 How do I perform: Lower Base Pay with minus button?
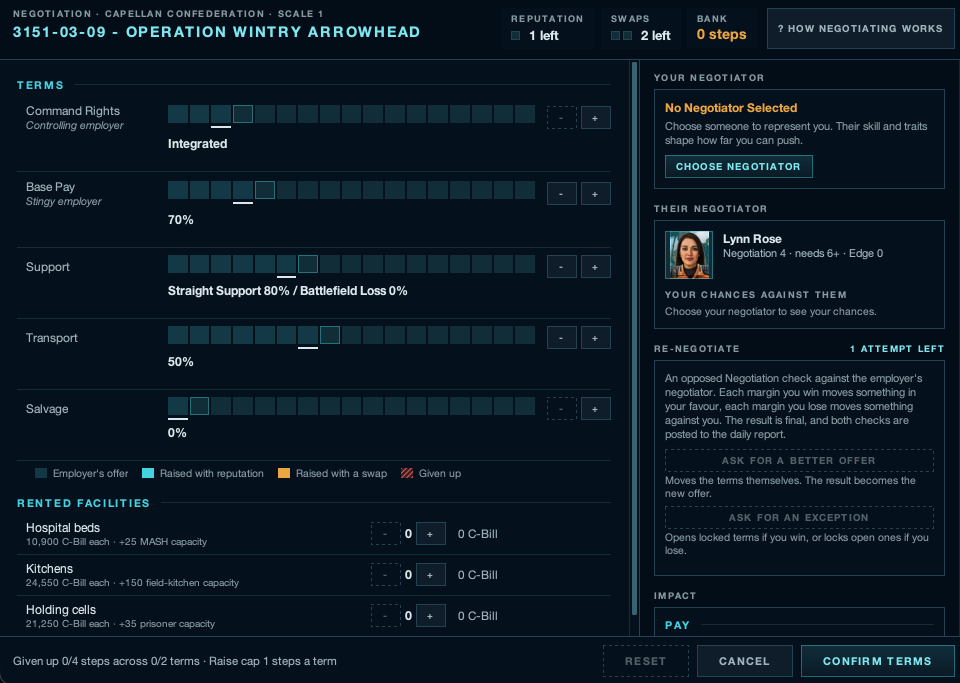561,194
